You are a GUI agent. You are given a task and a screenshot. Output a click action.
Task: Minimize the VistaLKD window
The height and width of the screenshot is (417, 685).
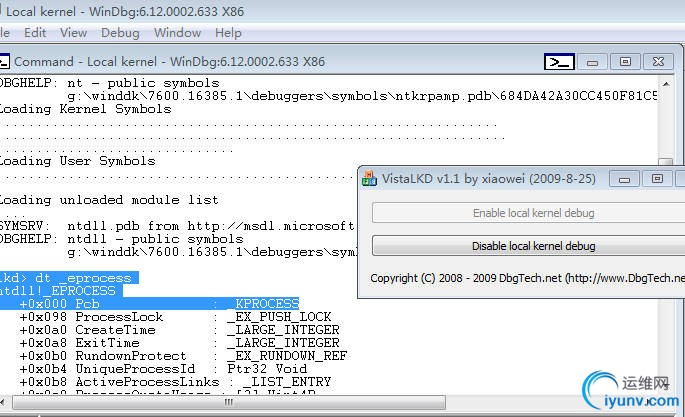[624, 179]
